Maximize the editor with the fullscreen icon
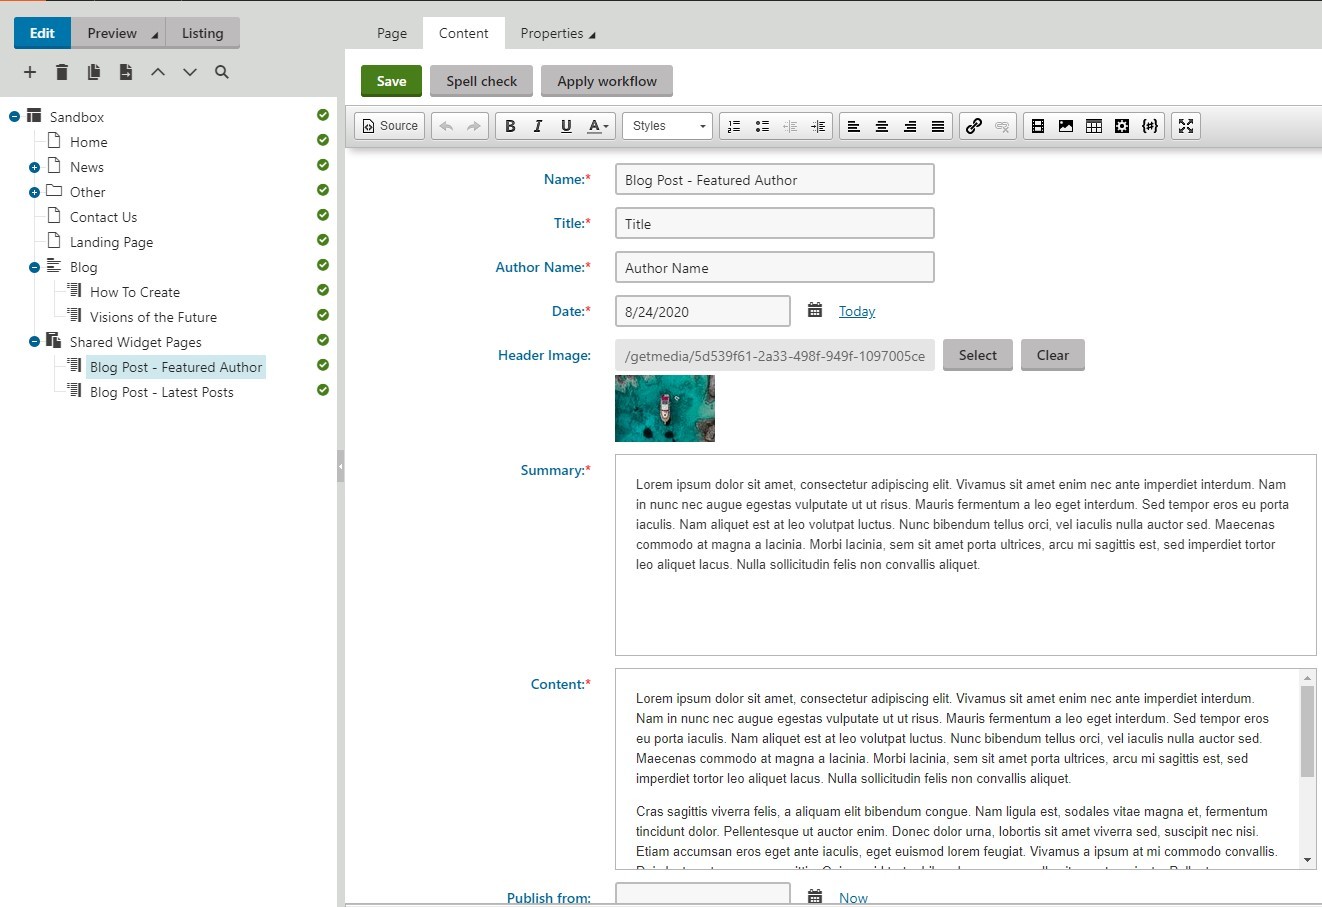Viewport: 1322px width, 907px height. click(x=1186, y=126)
